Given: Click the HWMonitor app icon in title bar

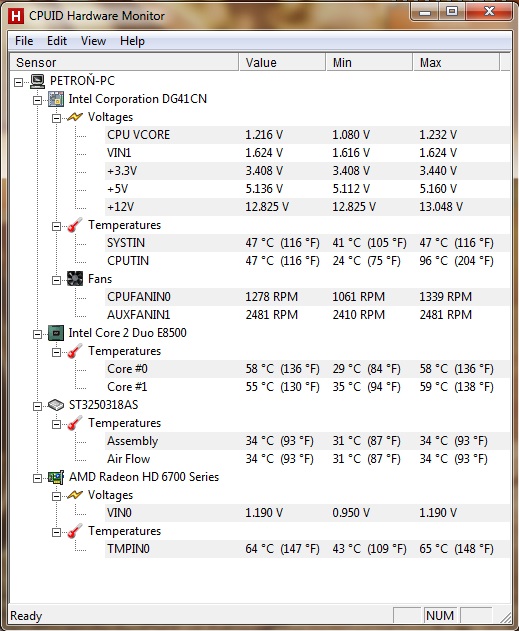Looking at the screenshot, I should point(16,16).
